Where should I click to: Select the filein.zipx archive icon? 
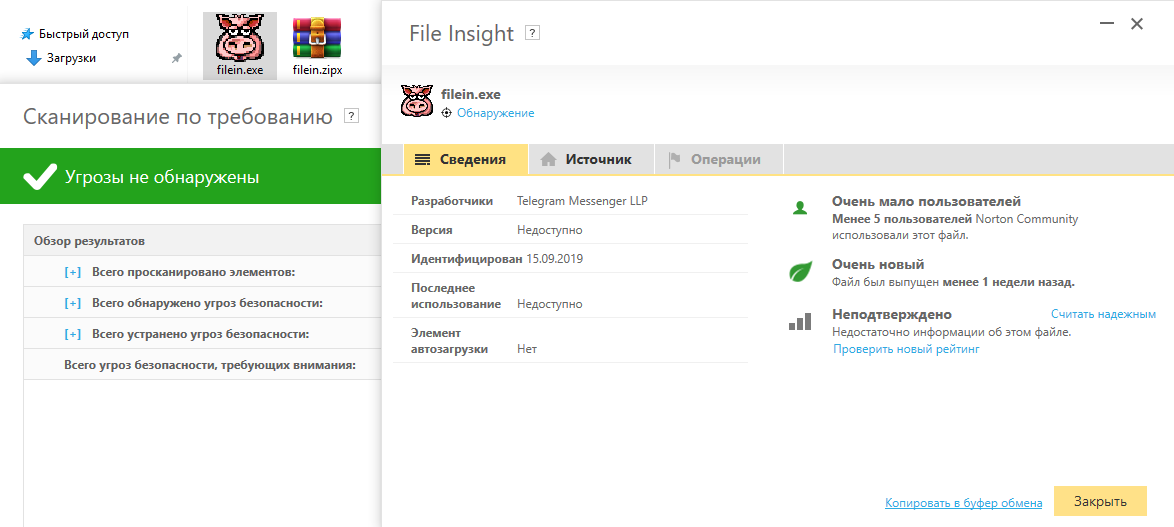coord(317,39)
